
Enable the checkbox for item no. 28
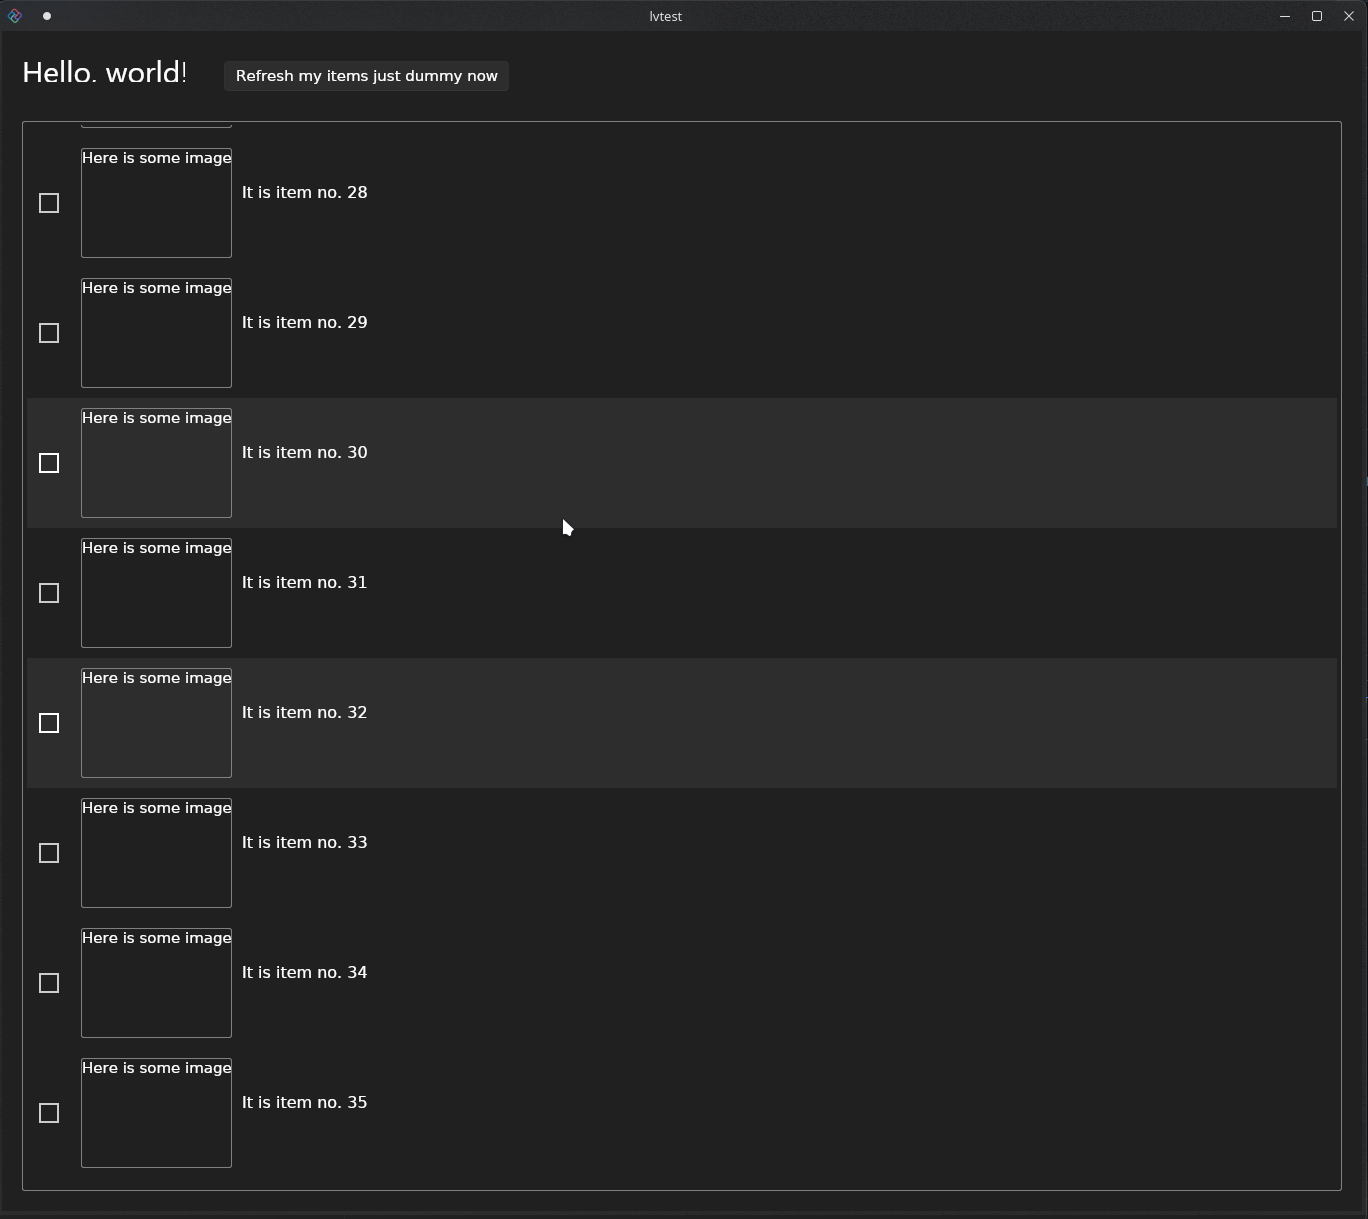(48, 203)
